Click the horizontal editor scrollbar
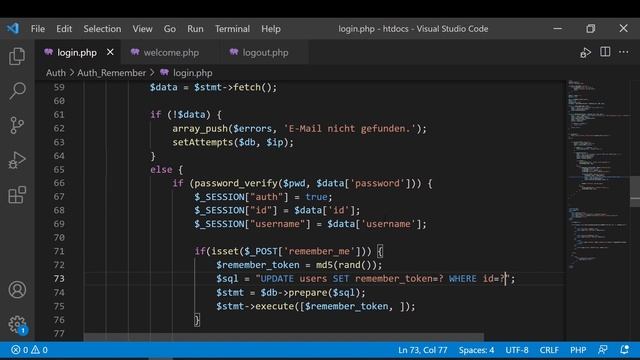 point(284,337)
